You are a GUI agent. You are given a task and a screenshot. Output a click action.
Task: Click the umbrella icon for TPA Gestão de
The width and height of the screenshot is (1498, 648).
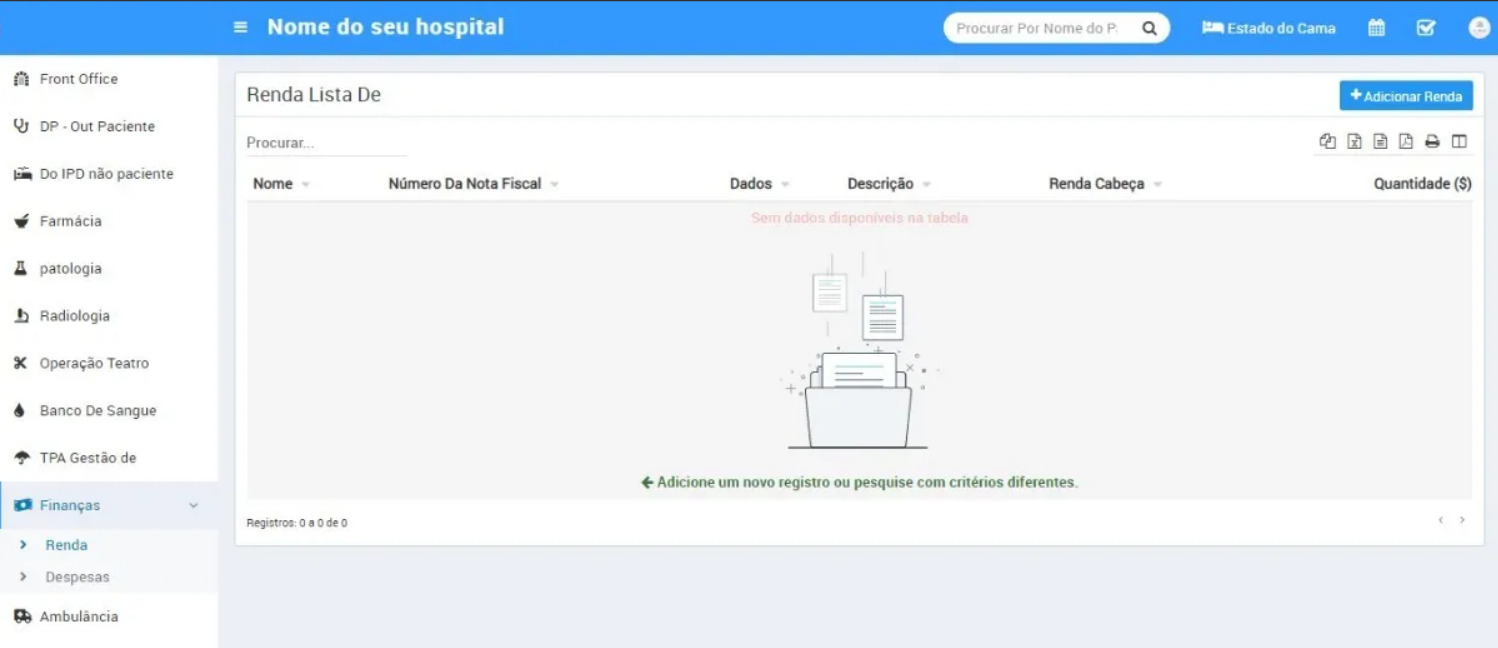(22, 458)
